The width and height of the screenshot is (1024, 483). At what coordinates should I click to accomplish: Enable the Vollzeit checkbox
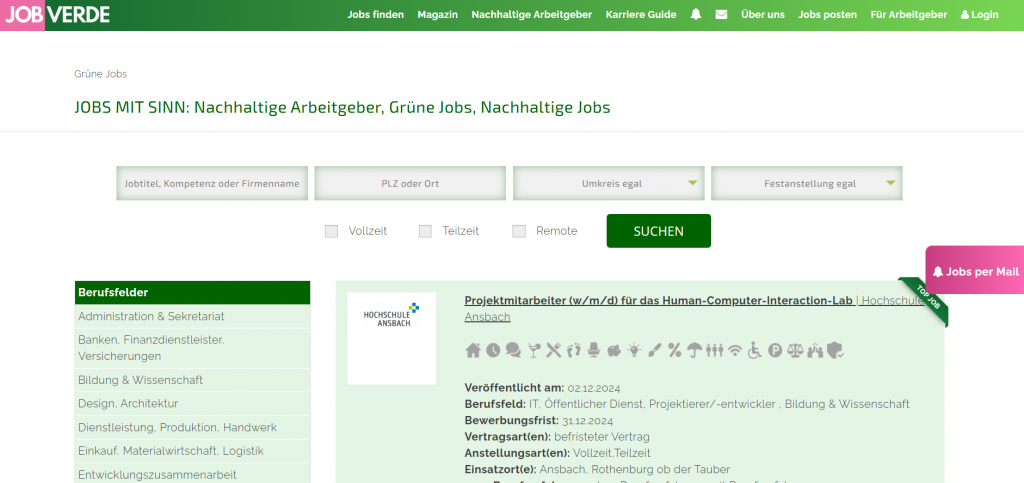pos(332,231)
